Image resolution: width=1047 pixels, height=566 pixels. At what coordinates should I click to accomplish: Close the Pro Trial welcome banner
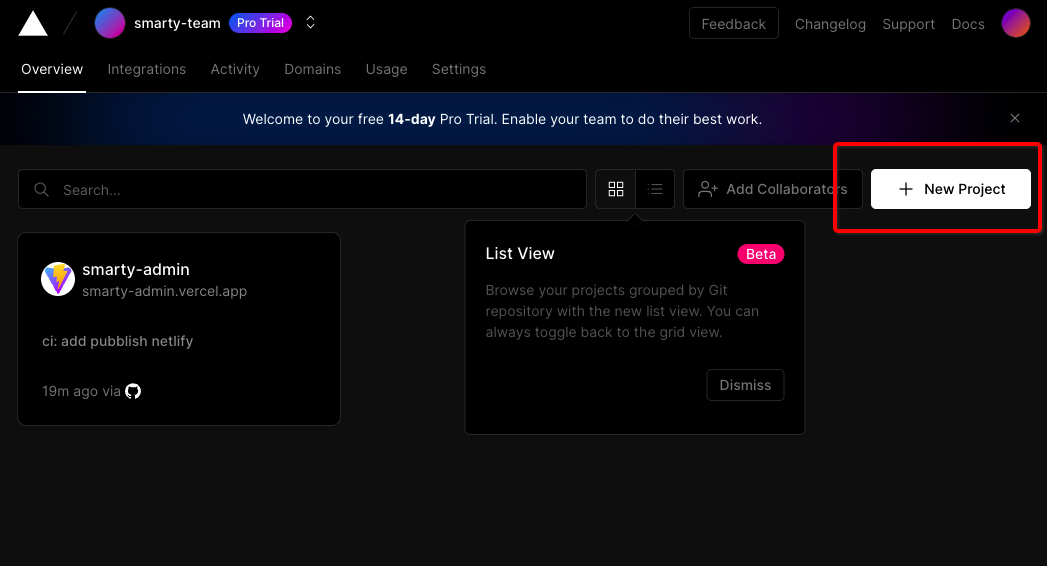1015,118
